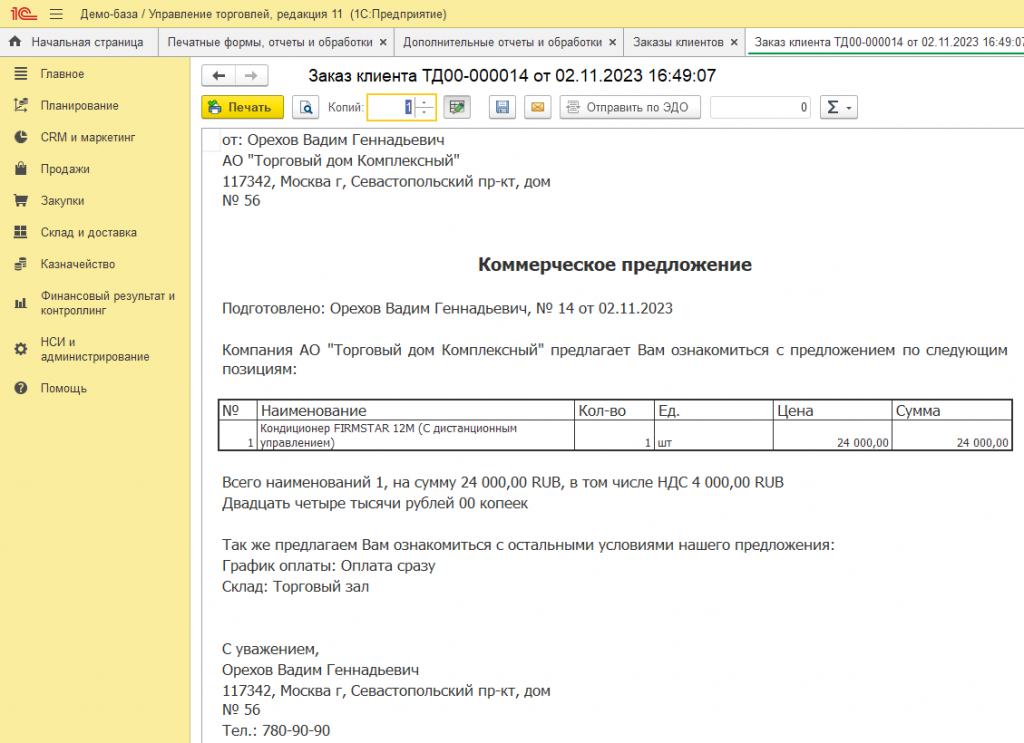Toggle the edit mode icon in toolbar
This screenshot has width=1024, height=743.
pyautogui.click(x=457, y=108)
